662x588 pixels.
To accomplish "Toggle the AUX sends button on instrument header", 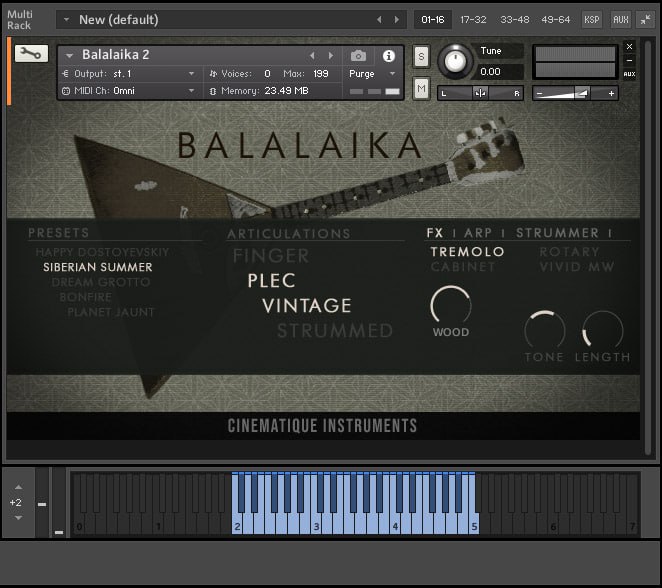I will 629,74.
